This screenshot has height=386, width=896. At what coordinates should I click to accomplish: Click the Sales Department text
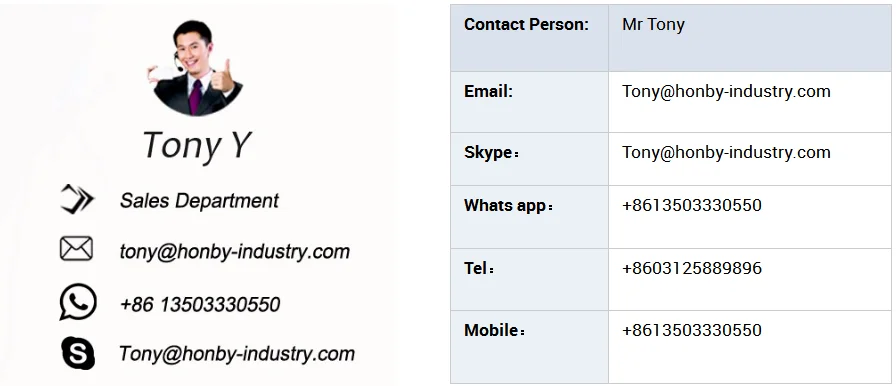point(199,200)
